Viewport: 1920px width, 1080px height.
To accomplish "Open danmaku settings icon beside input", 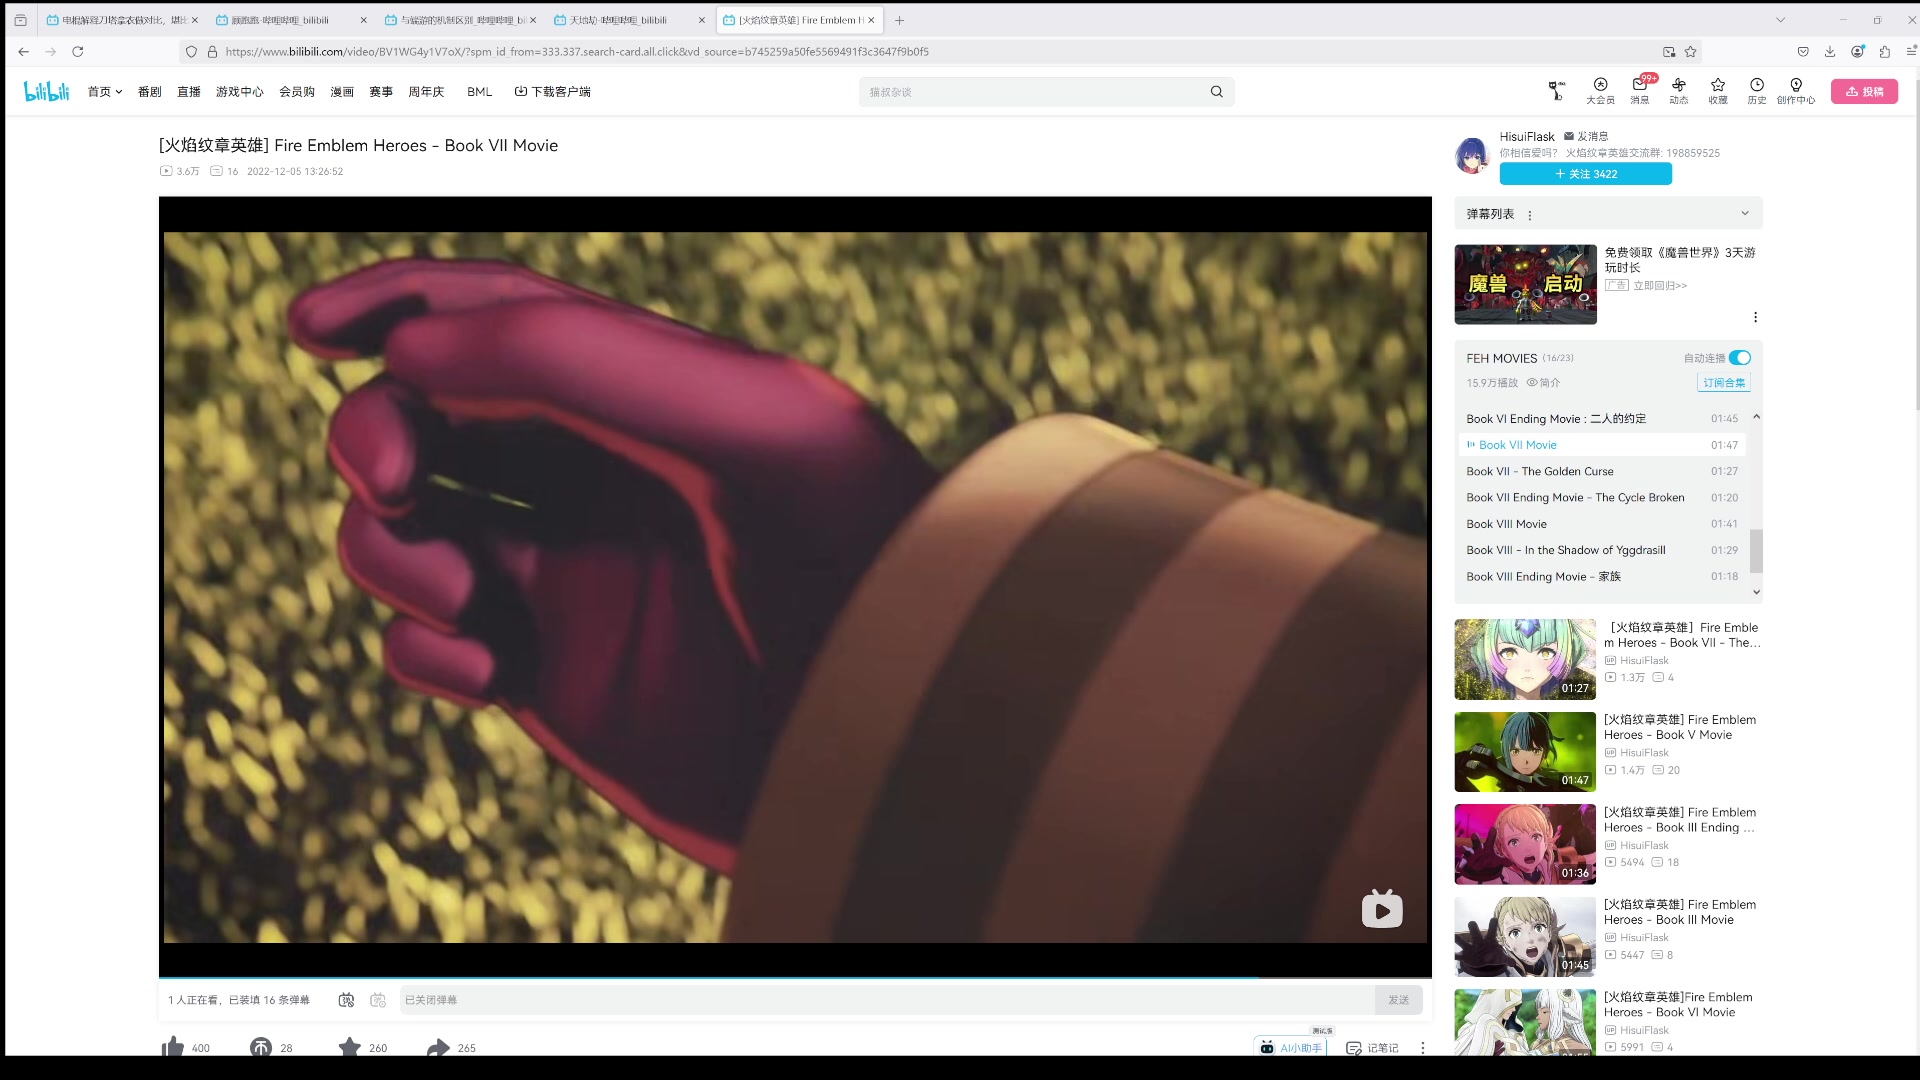I will pos(378,1000).
